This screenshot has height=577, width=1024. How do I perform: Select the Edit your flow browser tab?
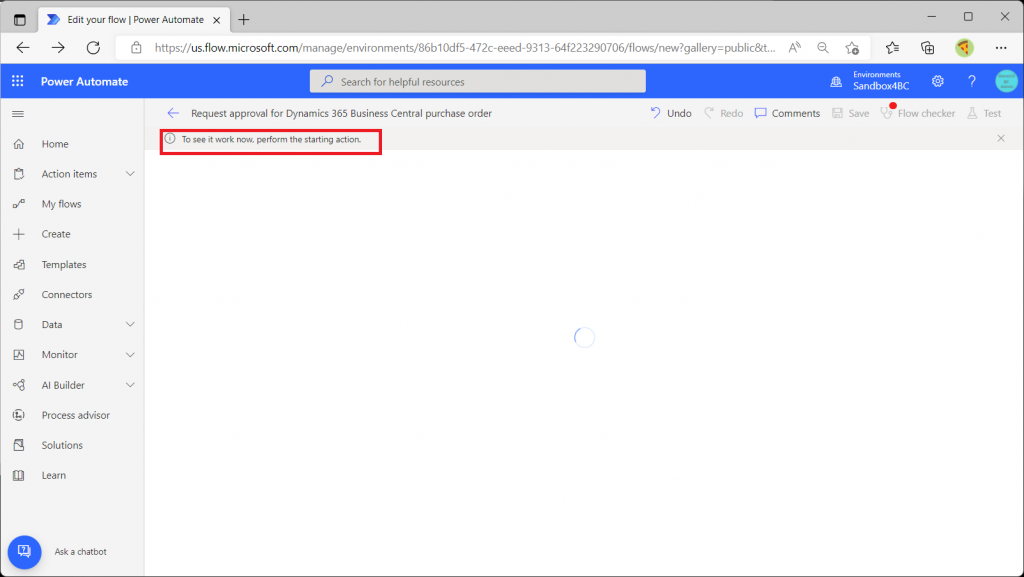click(x=134, y=20)
